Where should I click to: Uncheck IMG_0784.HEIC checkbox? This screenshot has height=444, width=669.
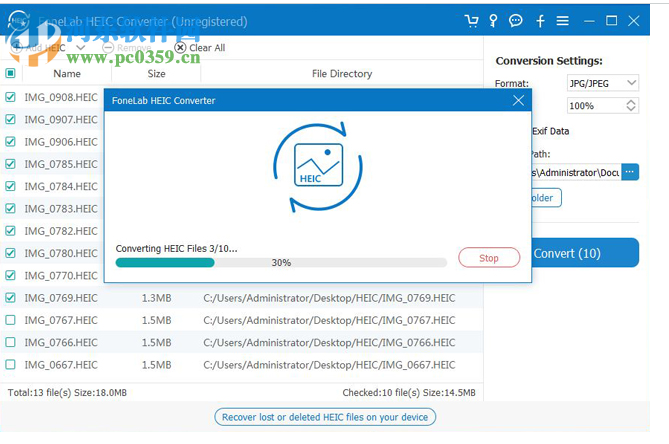[10, 186]
